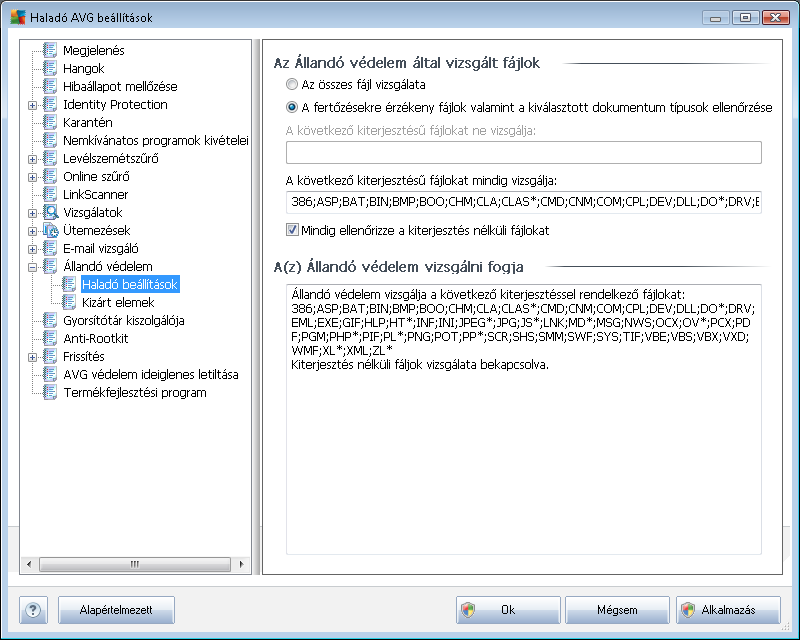Viewport: 800px width, 640px height.
Task: Open the Hangok settings page
Action: pyautogui.click(x=84, y=68)
